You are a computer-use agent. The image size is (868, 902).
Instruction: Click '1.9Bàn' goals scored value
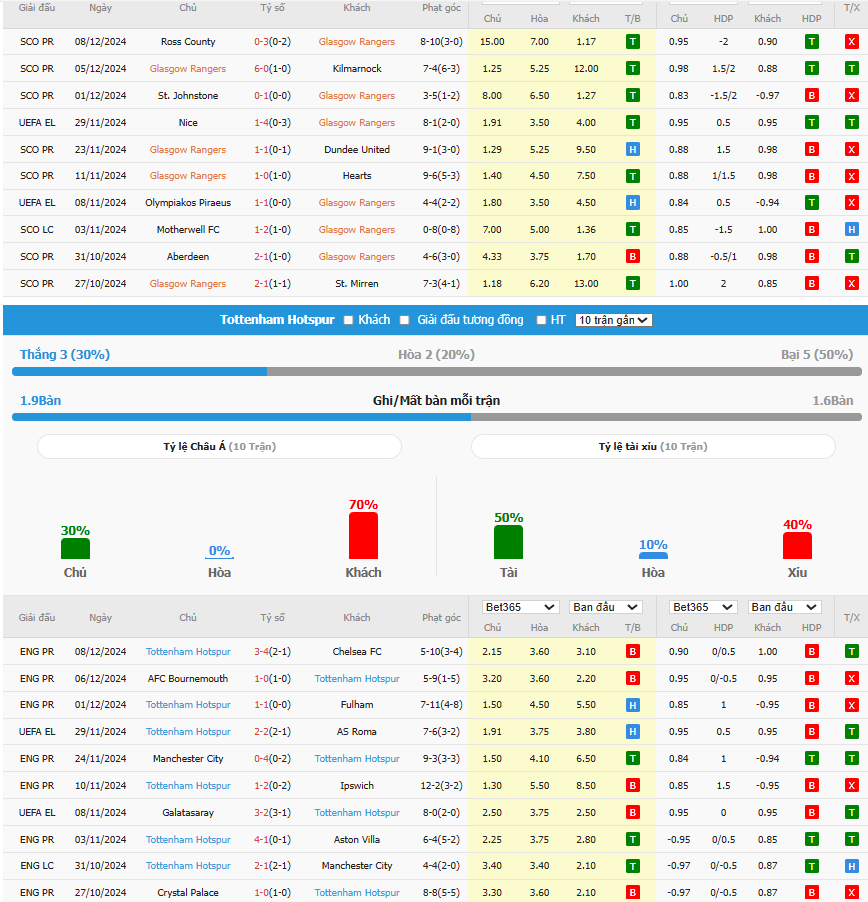[x=40, y=400]
